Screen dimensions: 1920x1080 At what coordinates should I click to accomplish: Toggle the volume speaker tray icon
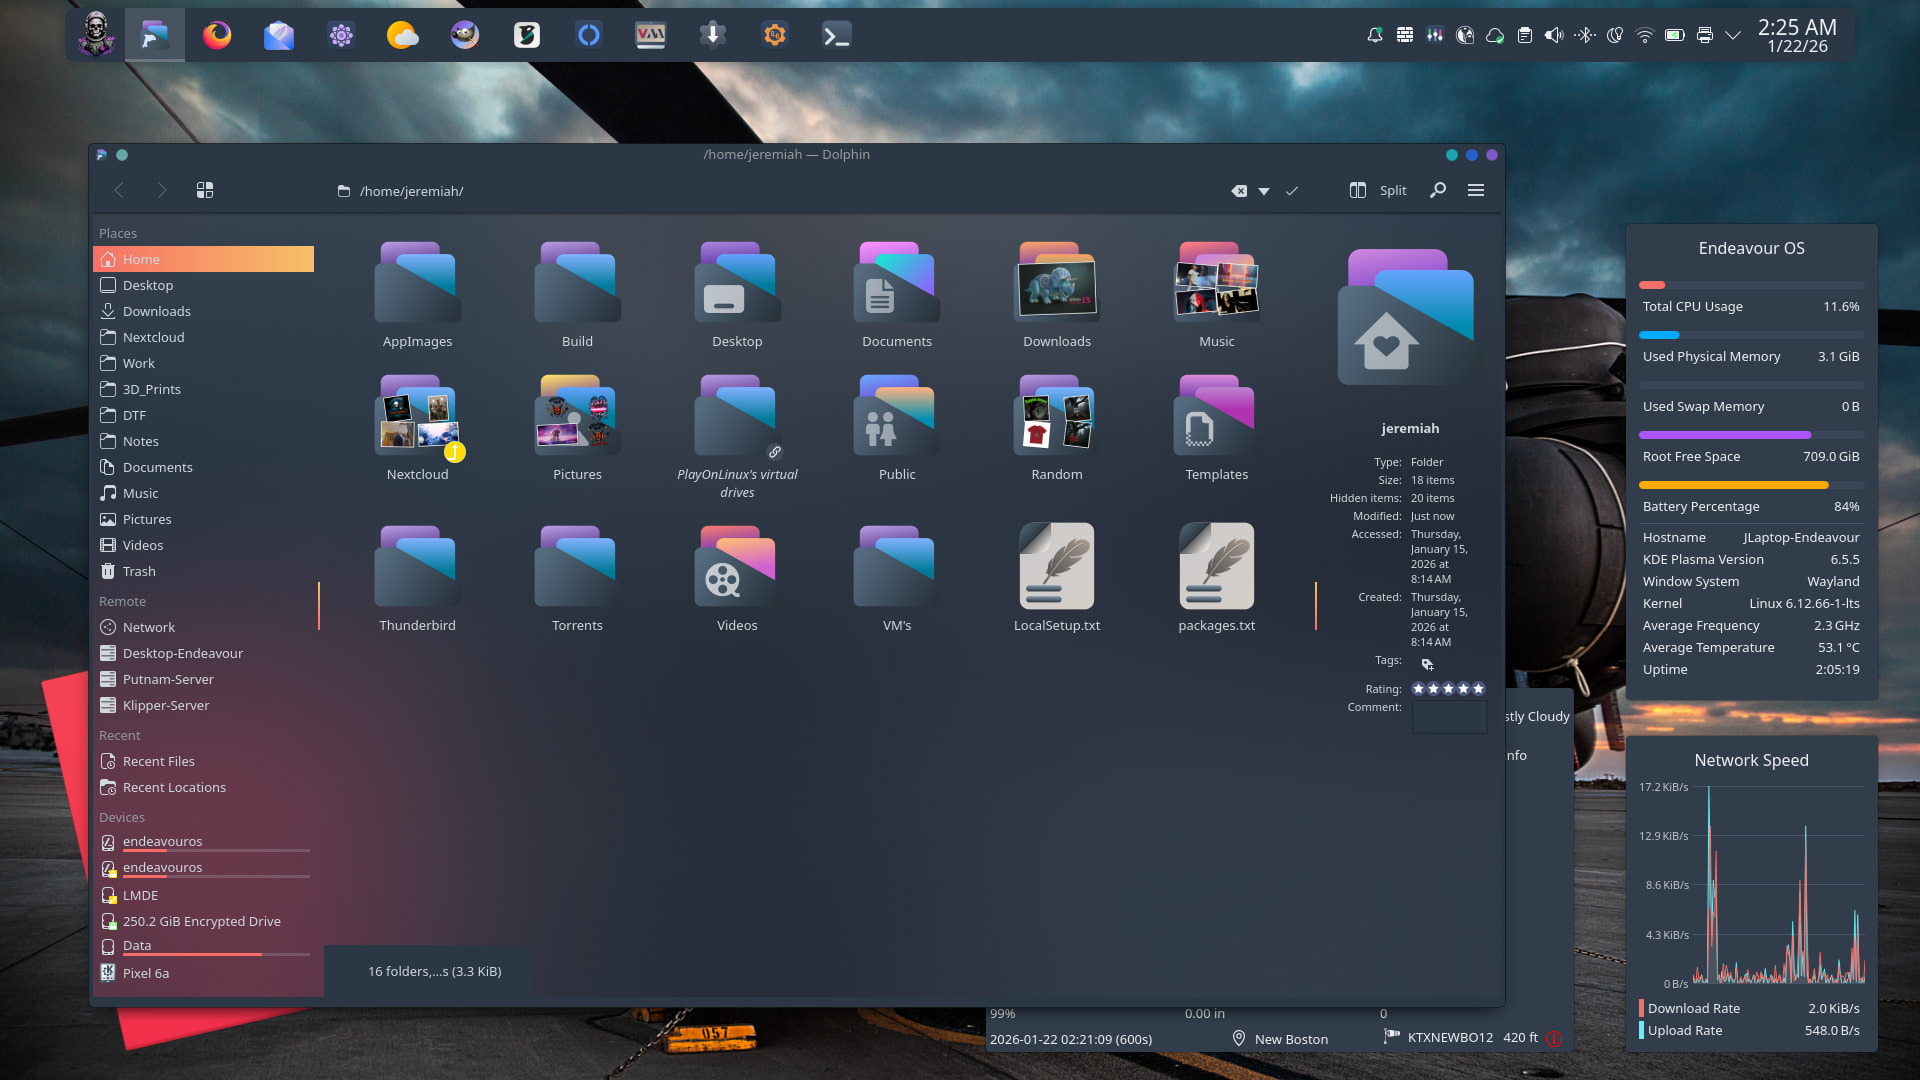coord(1553,36)
